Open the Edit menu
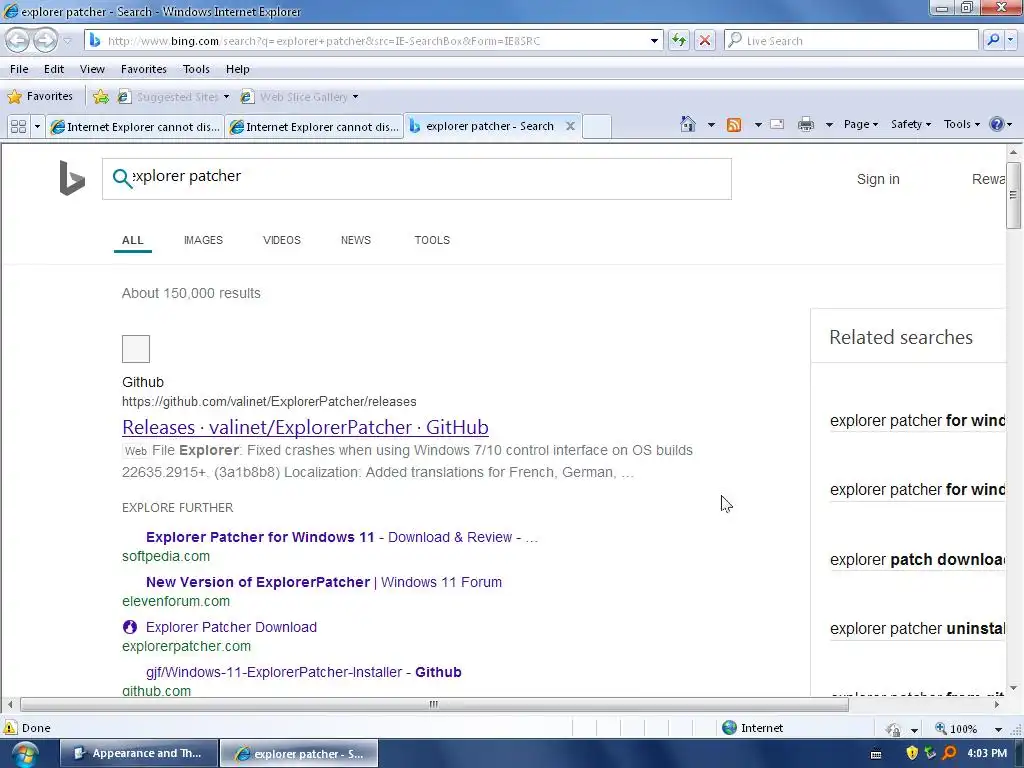This screenshot has width=1024, height=768. (54, 69)
